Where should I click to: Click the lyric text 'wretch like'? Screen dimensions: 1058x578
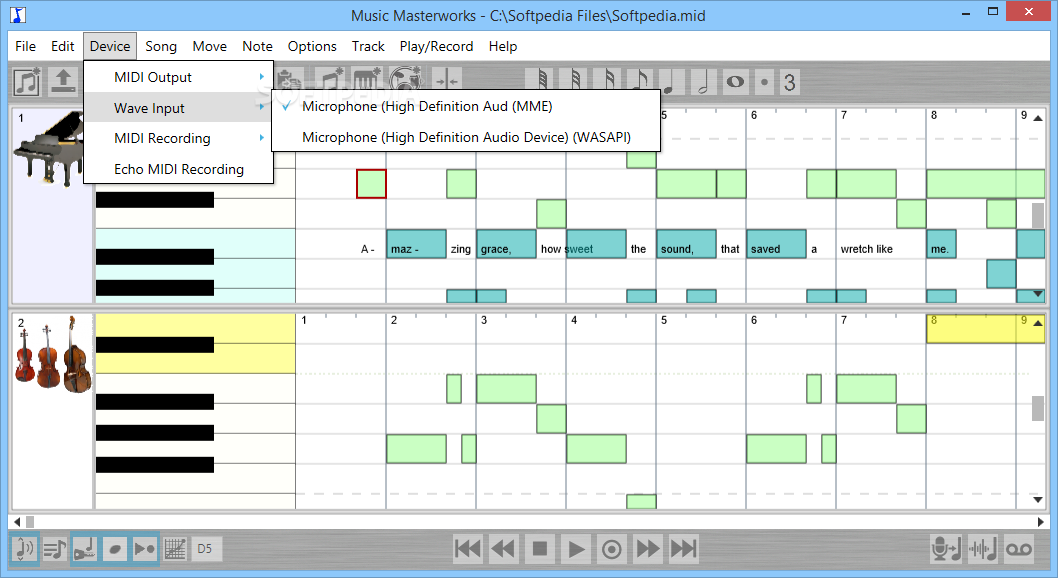(x=866, y=249)
